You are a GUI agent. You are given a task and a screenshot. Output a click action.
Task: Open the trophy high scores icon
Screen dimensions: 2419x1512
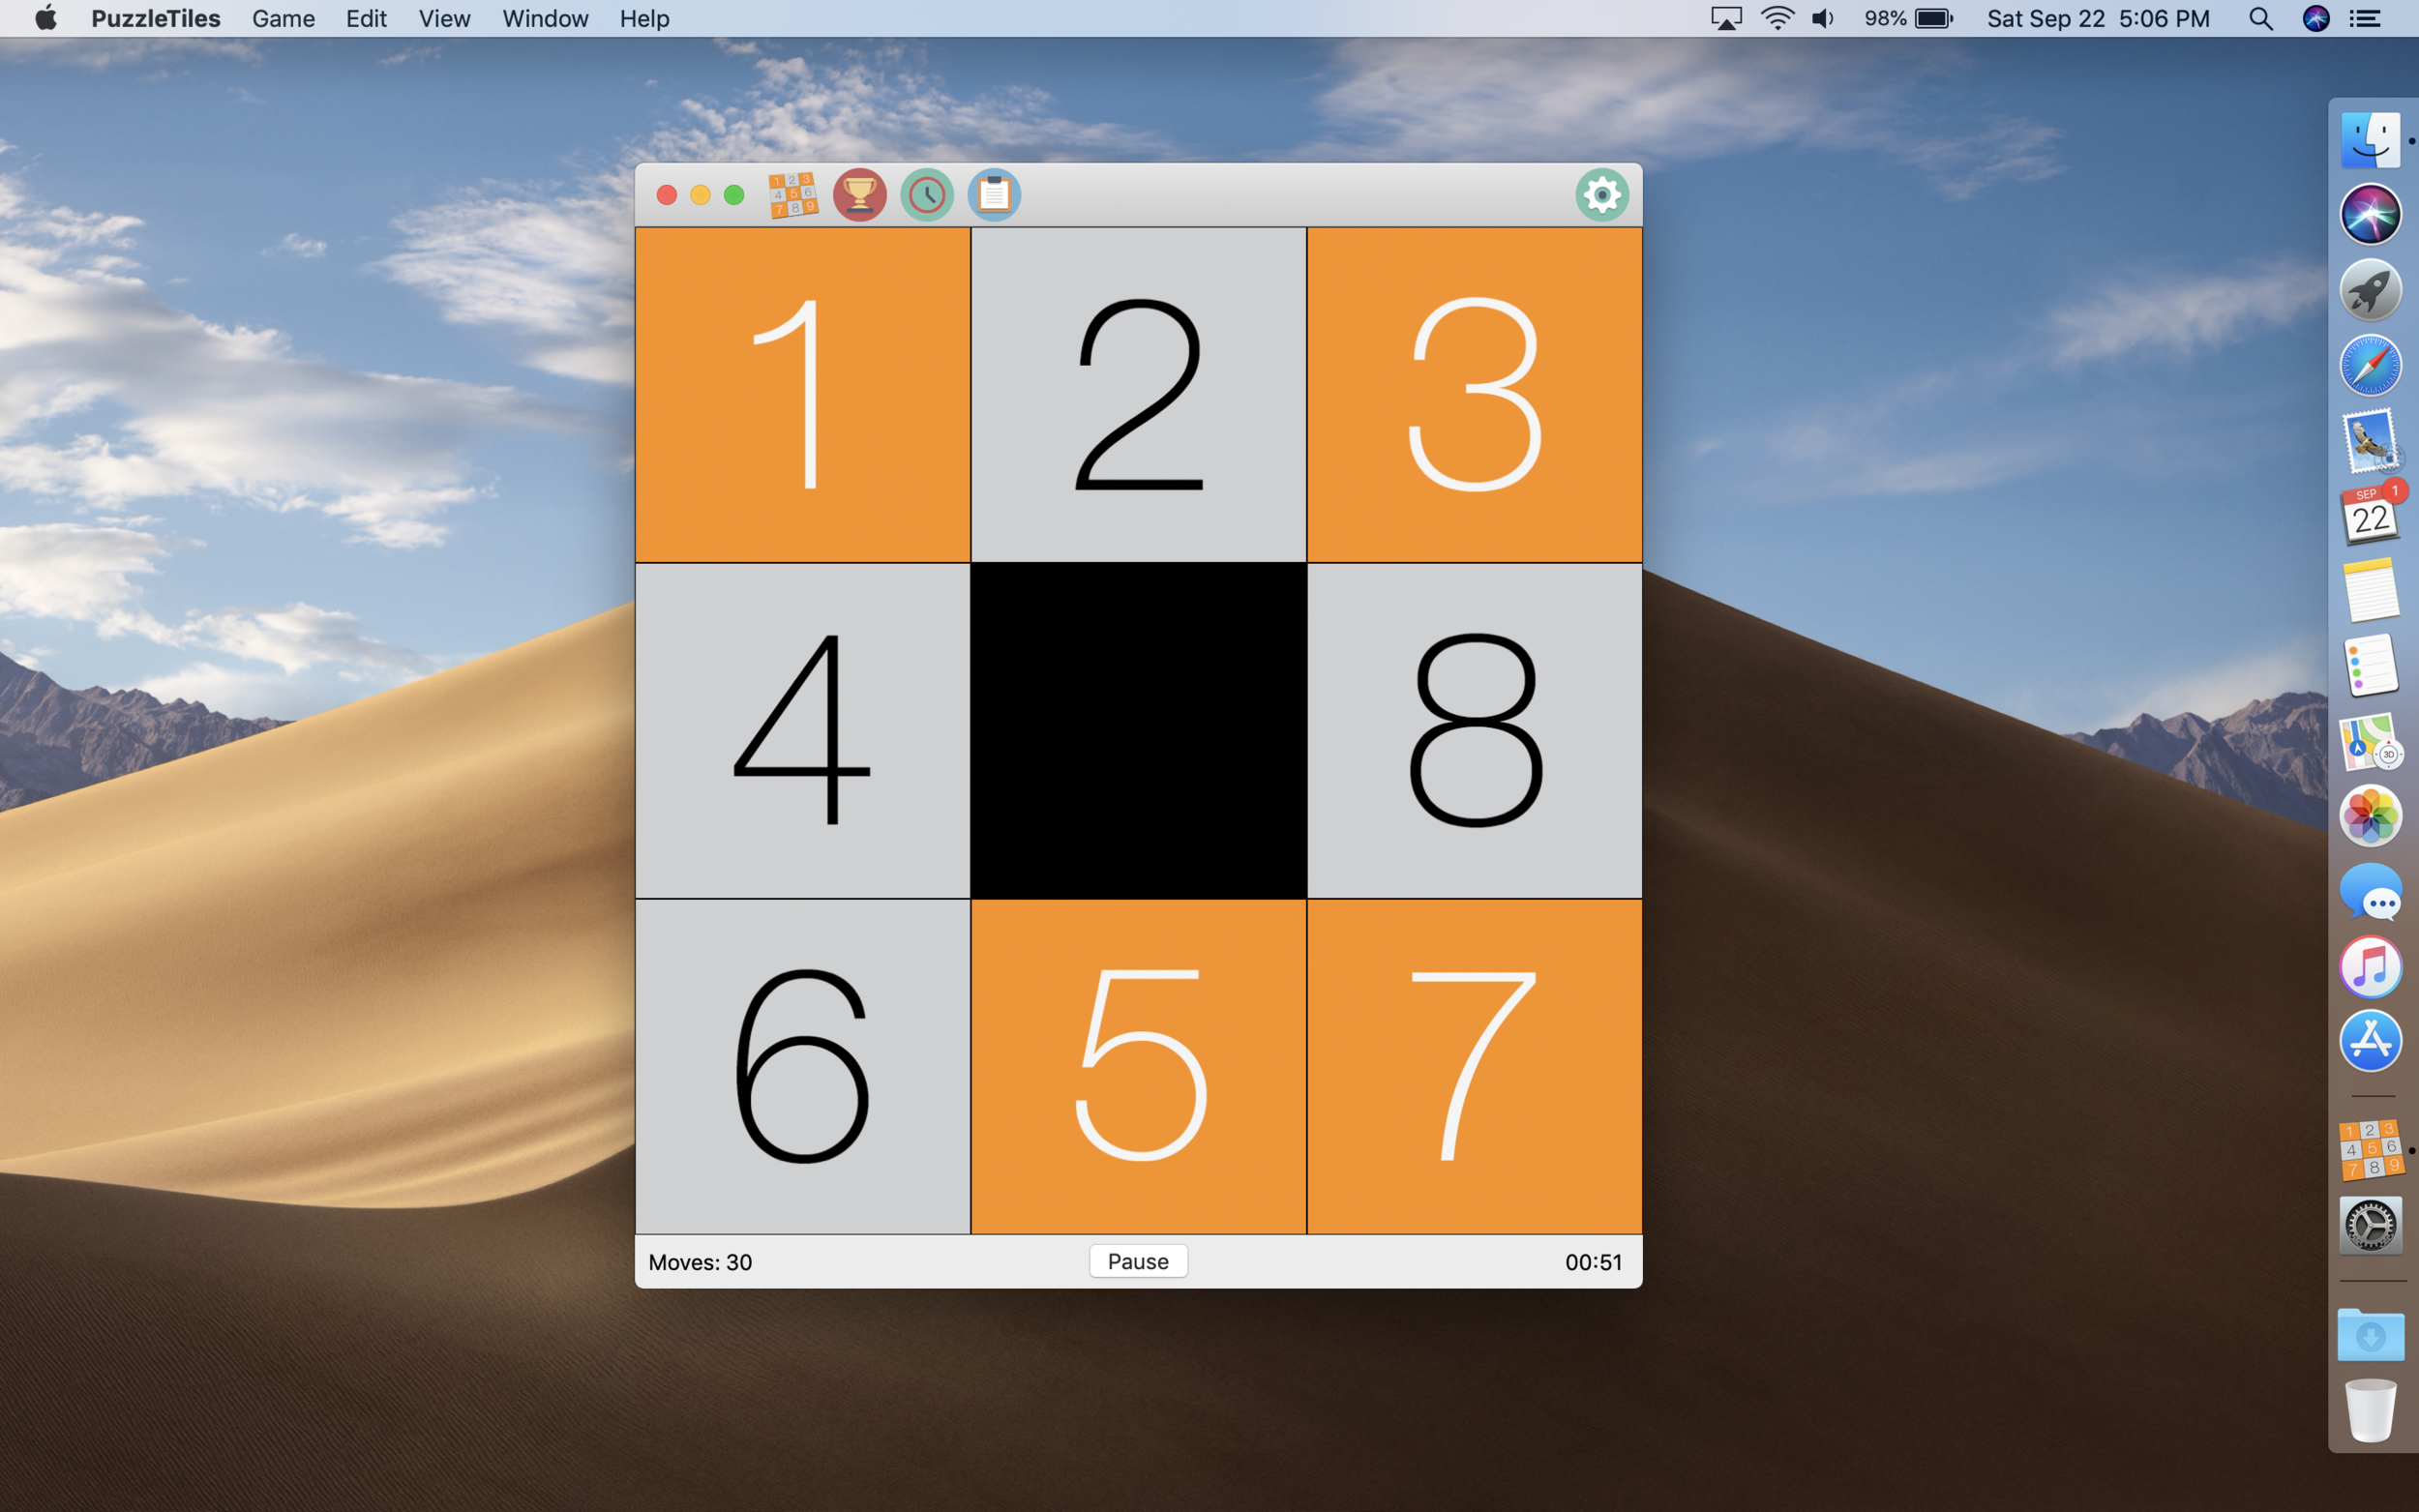point(859,194)
